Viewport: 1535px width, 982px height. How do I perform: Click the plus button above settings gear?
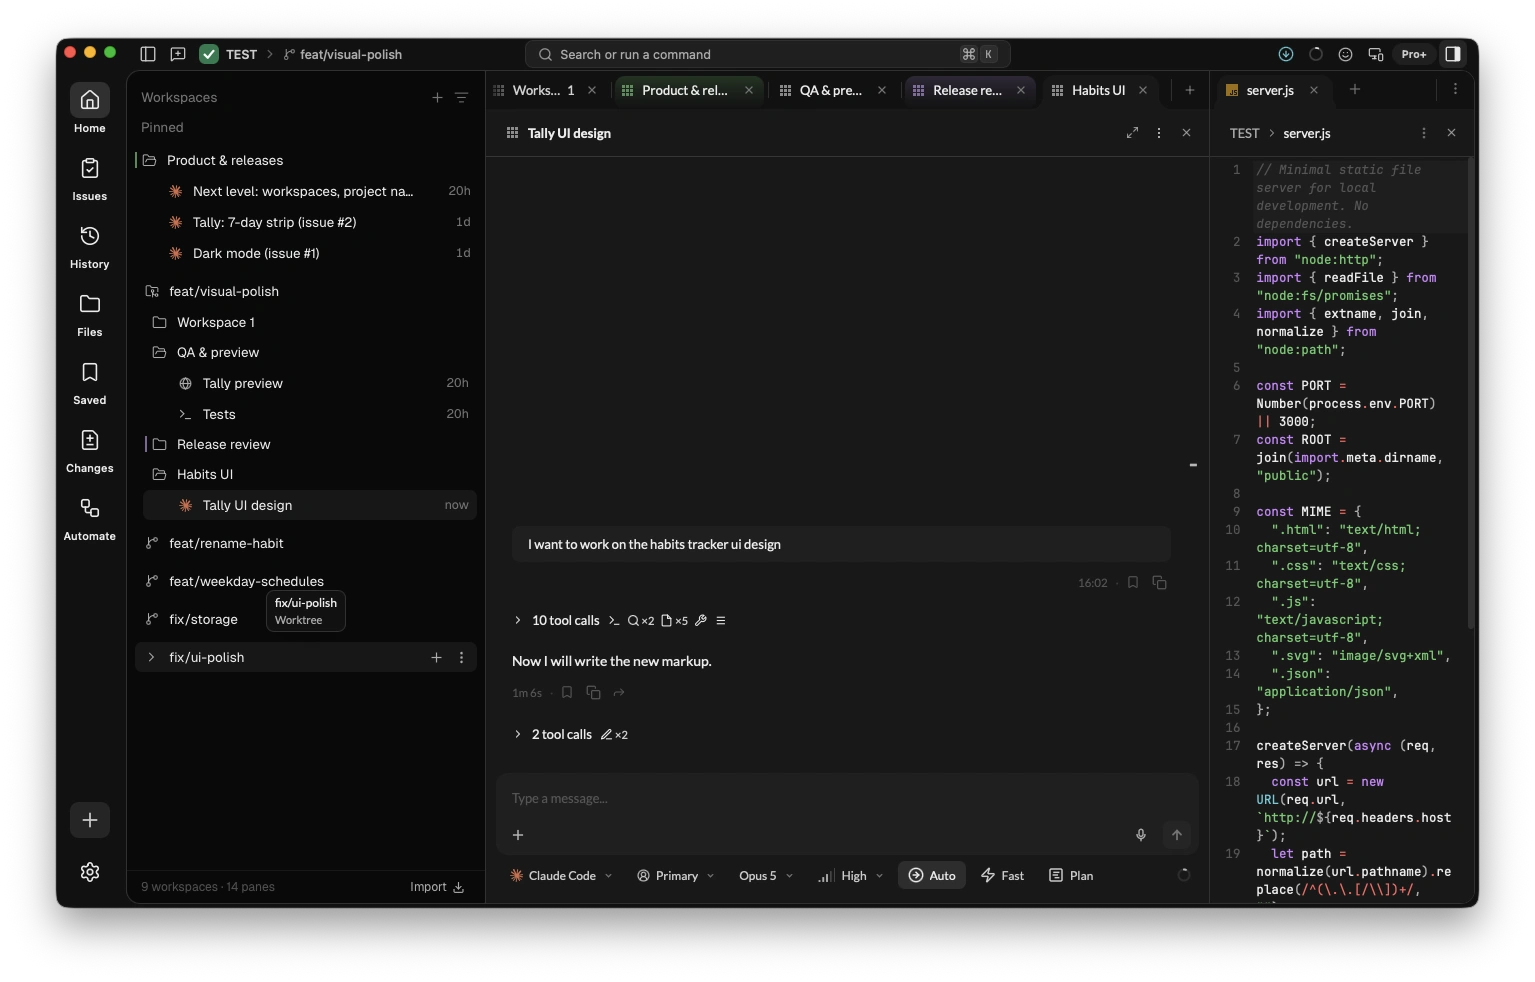pyautogui.click(x=90, y=820)
